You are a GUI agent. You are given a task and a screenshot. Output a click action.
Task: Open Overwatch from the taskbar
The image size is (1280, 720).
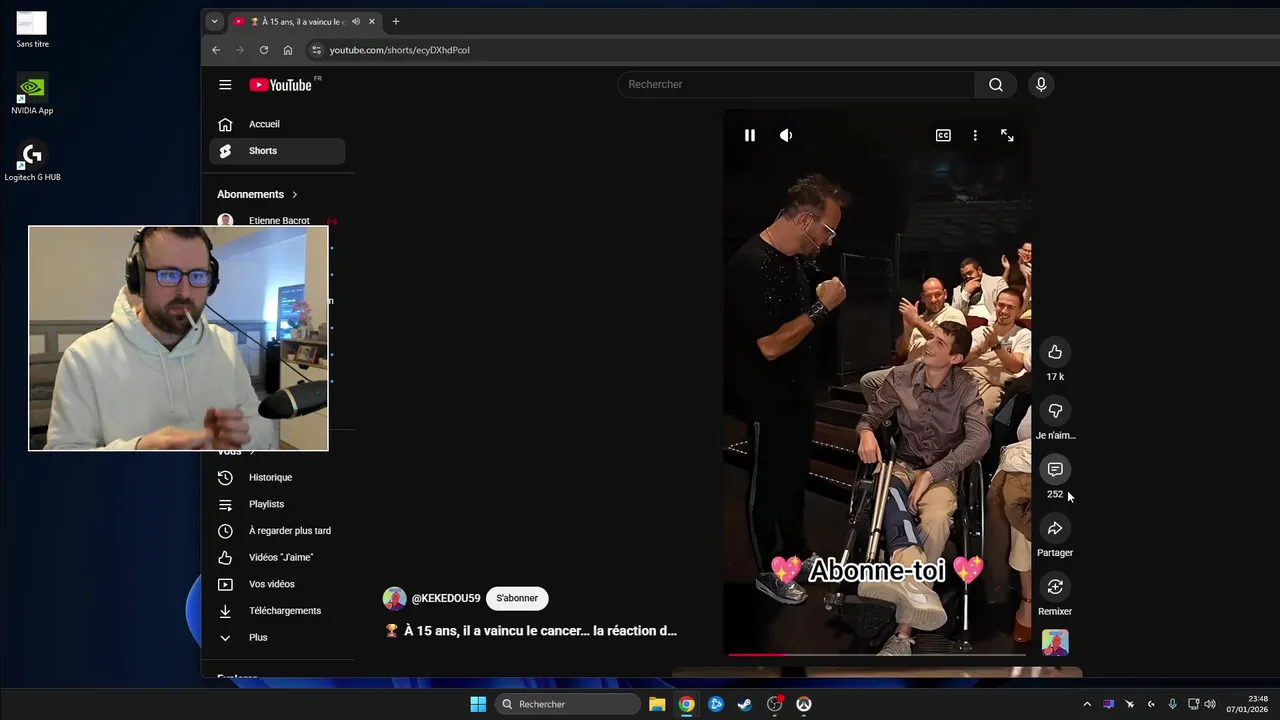pyautogui.click(x=803, y=704)
